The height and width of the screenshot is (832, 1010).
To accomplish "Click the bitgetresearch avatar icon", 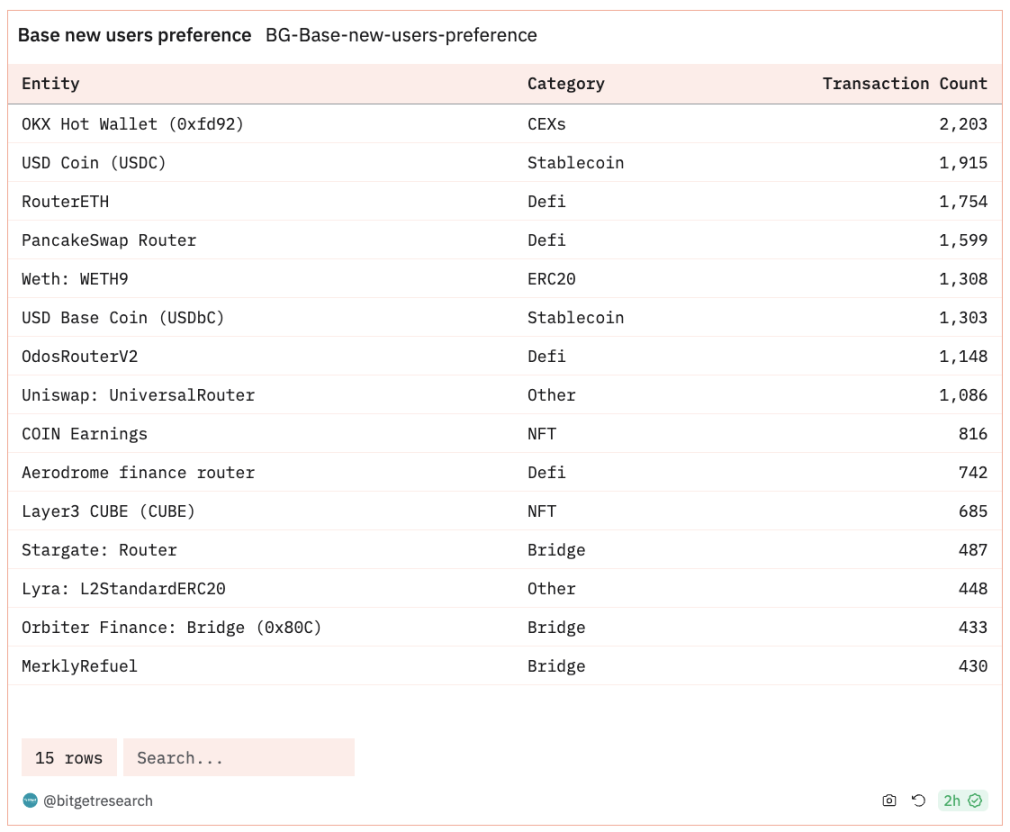I will pos(30,800).
